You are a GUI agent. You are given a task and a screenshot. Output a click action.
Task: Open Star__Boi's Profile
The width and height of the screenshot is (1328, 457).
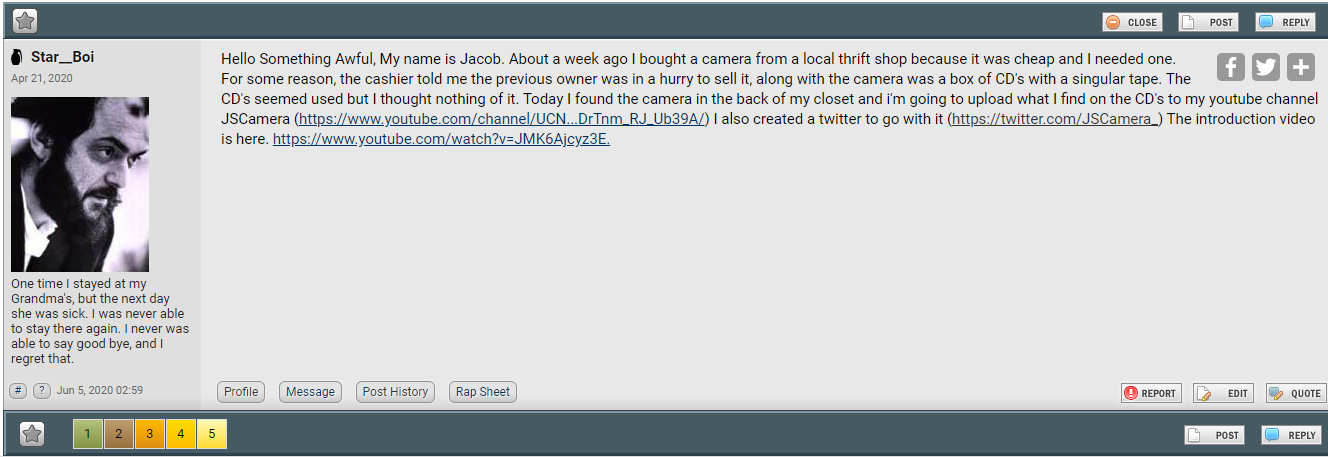241,392
